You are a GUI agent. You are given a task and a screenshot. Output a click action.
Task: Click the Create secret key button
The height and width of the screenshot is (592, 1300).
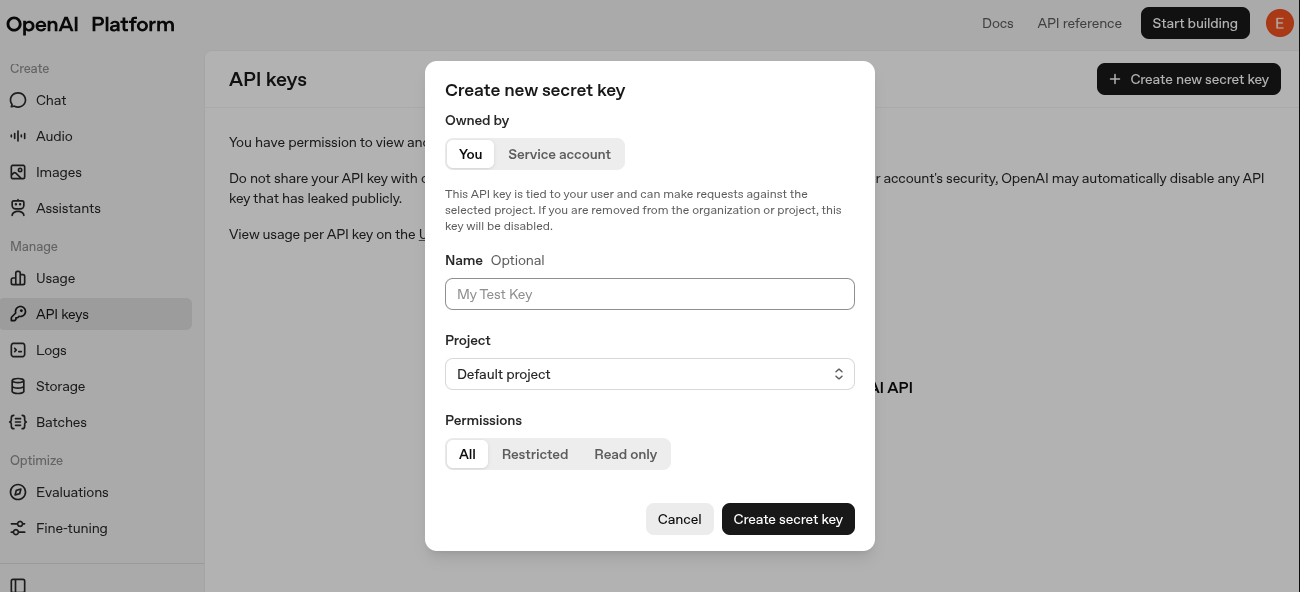[788, 519]
